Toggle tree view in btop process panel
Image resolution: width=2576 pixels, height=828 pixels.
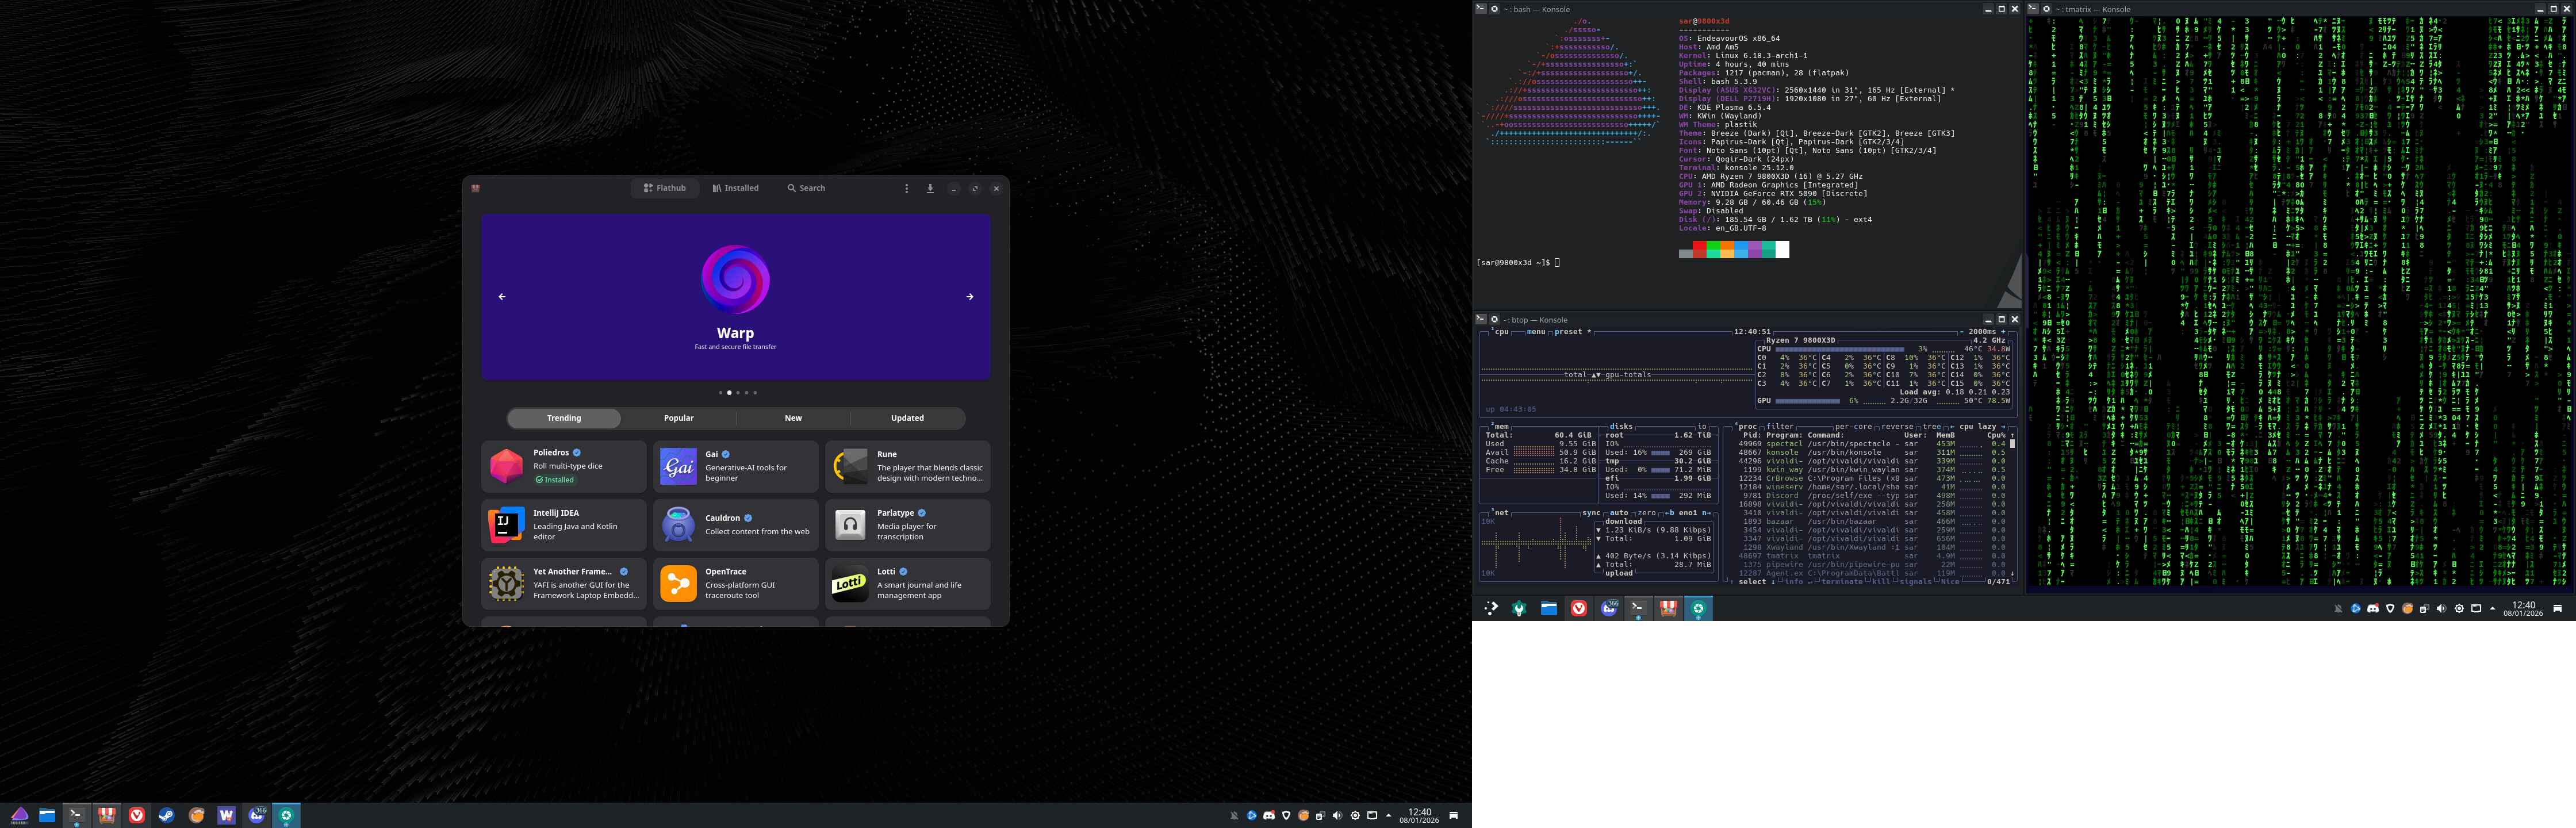(x=1933, y=427)
